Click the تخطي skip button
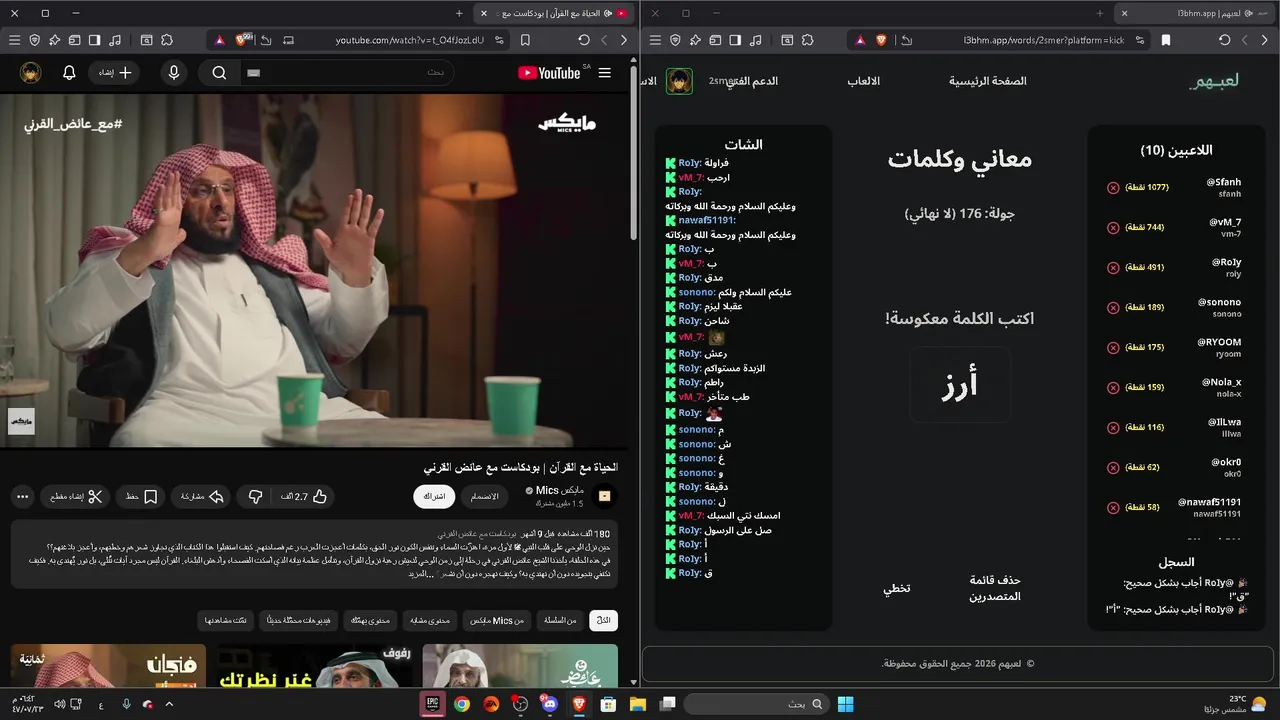This screenshot has height=720, width=1280. [896, 589]
